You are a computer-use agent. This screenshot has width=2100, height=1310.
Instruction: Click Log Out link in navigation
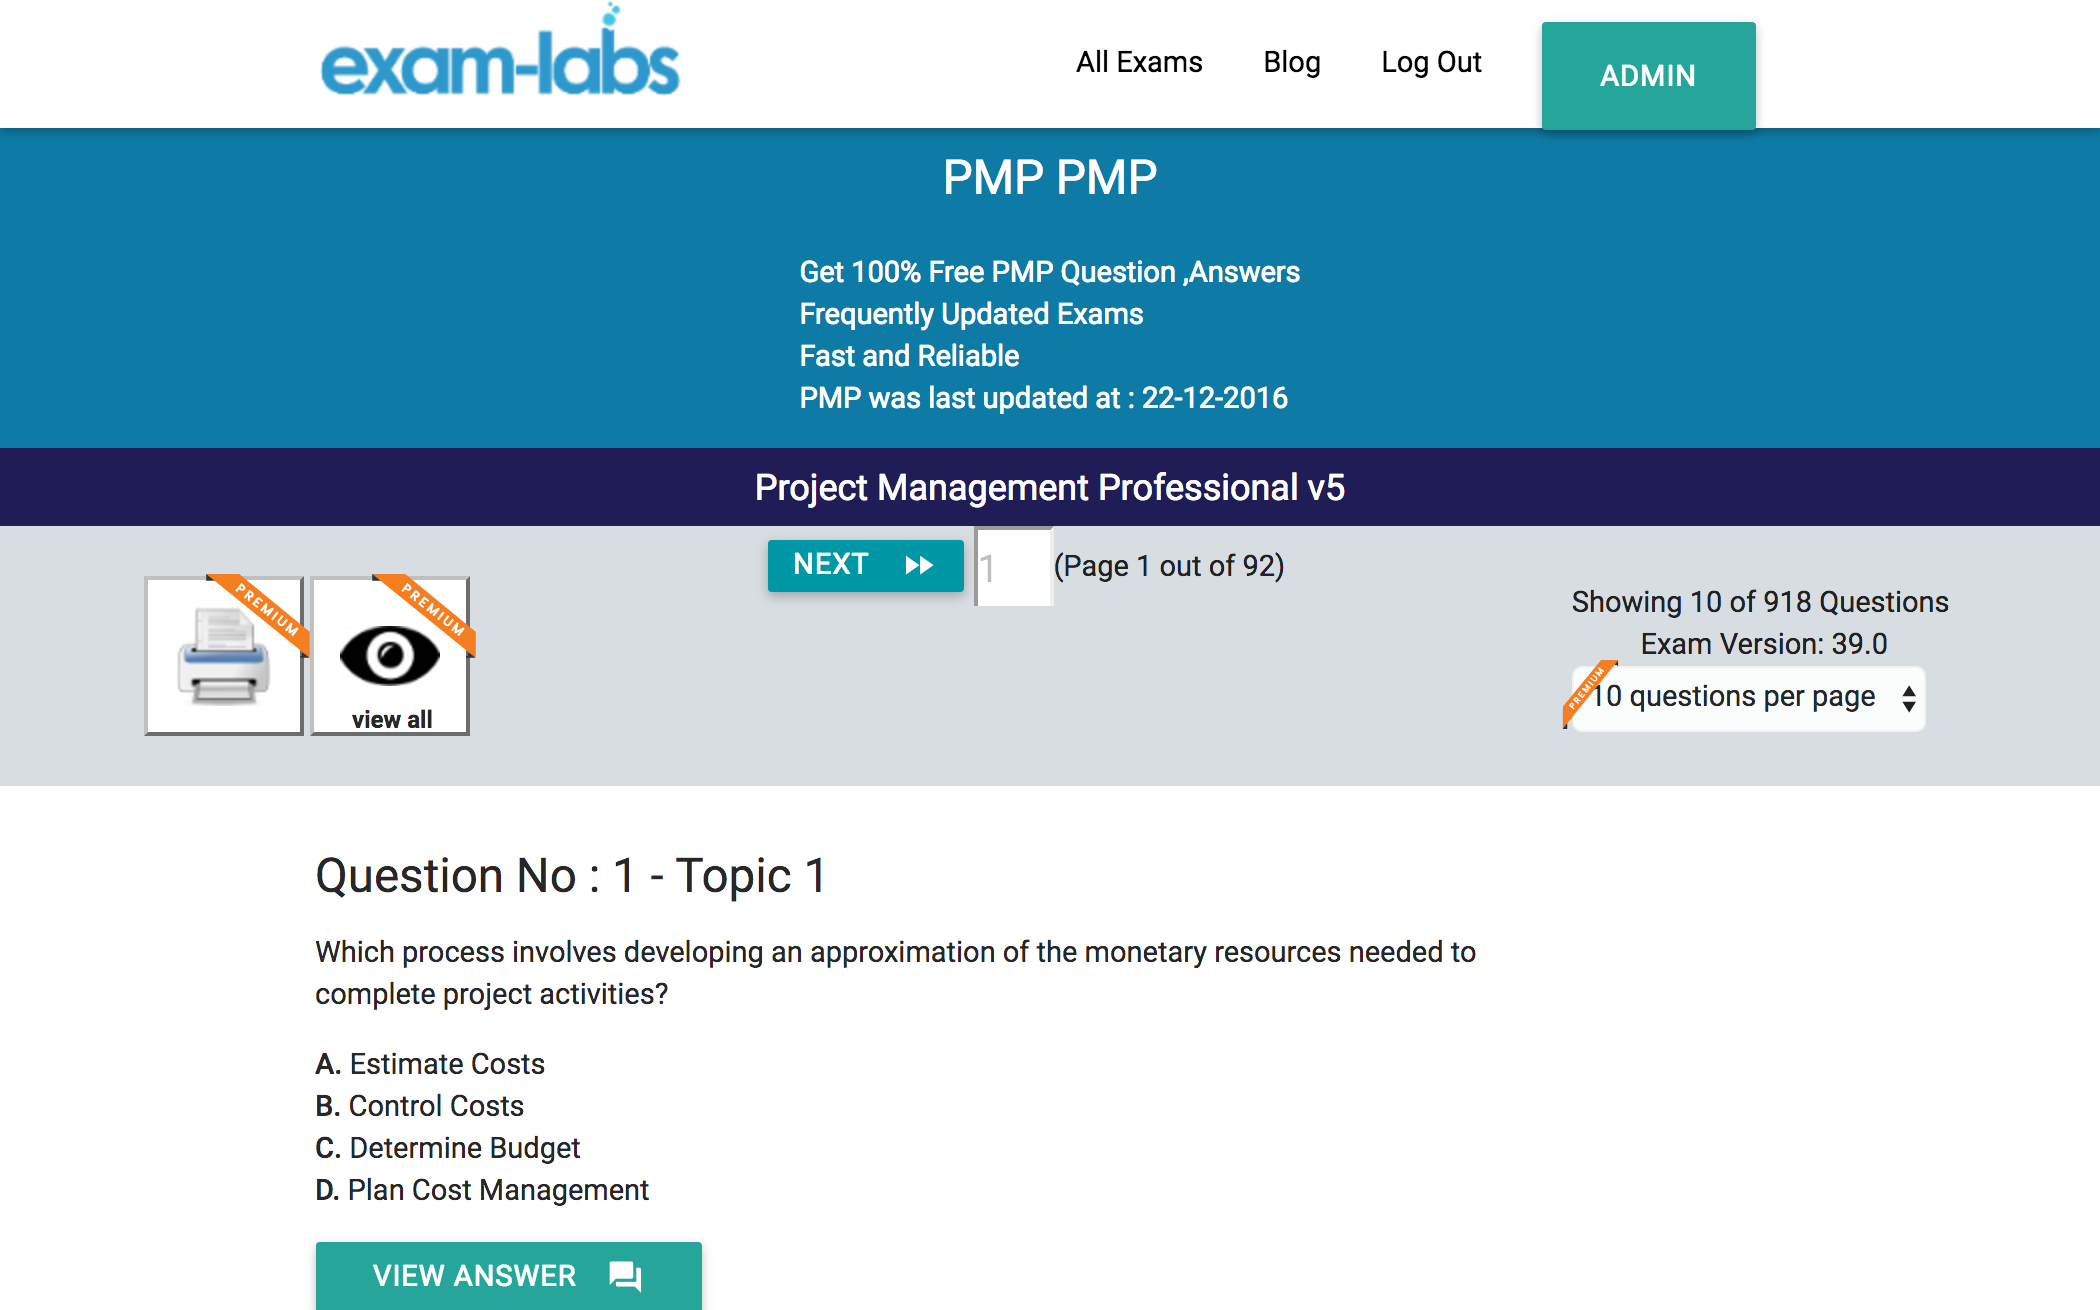point(1427,60)
